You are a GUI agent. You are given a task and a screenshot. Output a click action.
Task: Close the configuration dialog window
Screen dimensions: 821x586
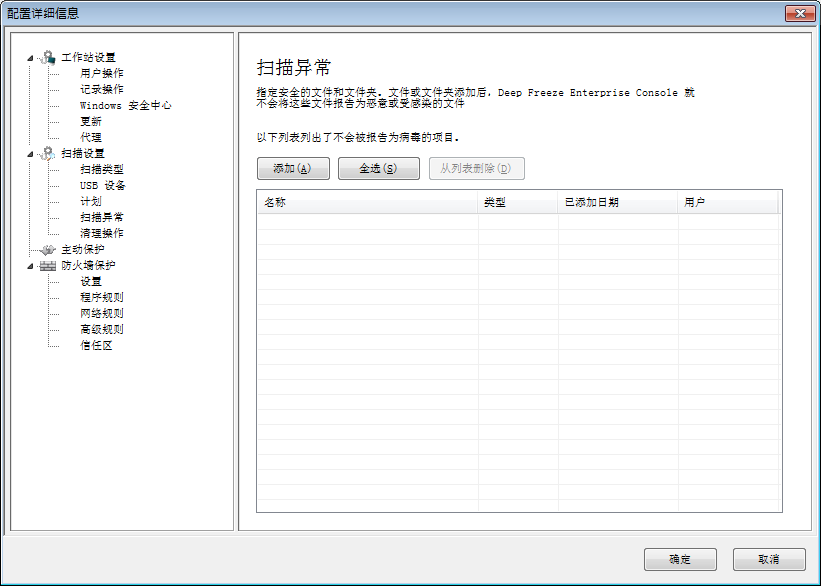(x=798, y=13)
